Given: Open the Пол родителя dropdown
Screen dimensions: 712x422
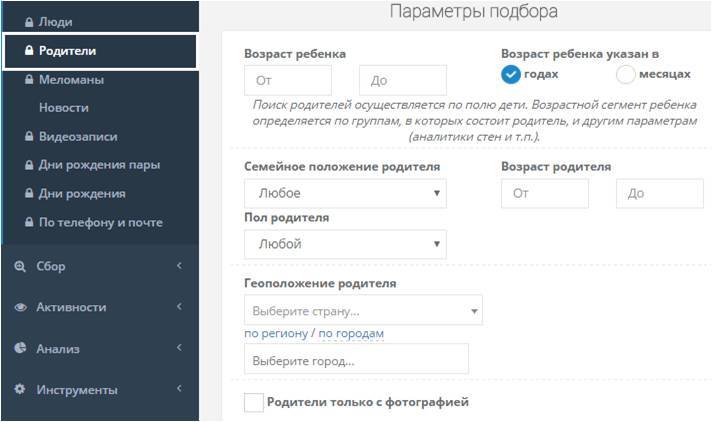Looking at the screenshot, I should point(345,244).
